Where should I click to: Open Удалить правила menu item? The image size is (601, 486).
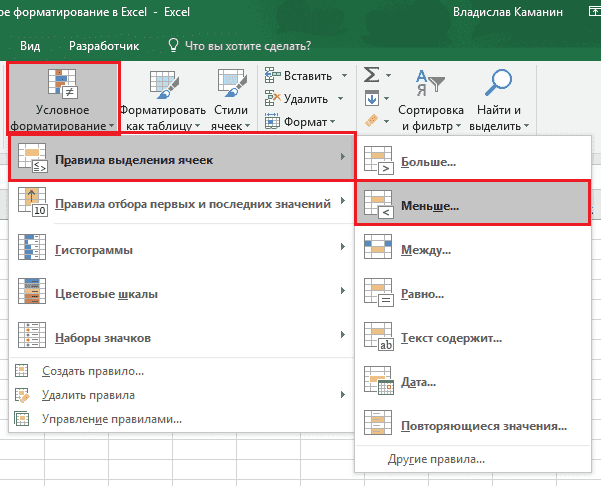click(181, 395)
